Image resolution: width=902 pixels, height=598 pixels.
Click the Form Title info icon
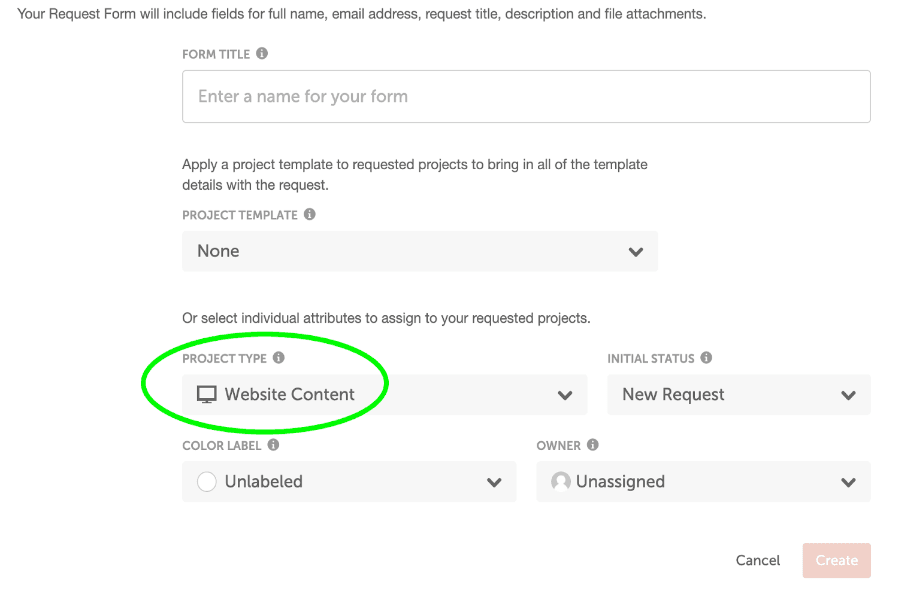pyautogui.click(x=262, y=53)
